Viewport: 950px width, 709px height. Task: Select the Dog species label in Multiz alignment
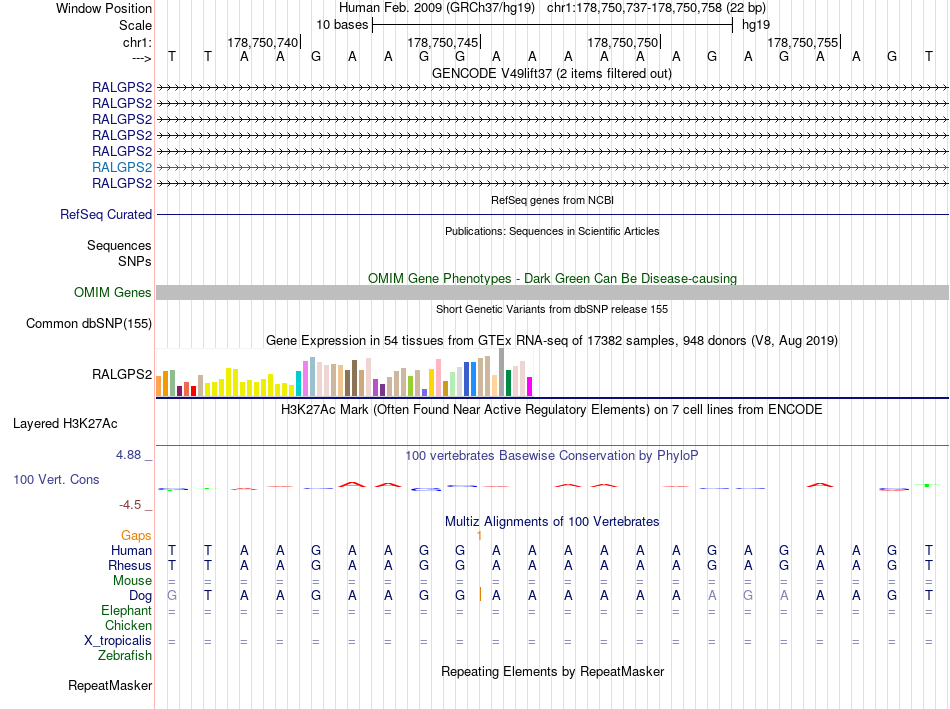(x=139, y=595)
